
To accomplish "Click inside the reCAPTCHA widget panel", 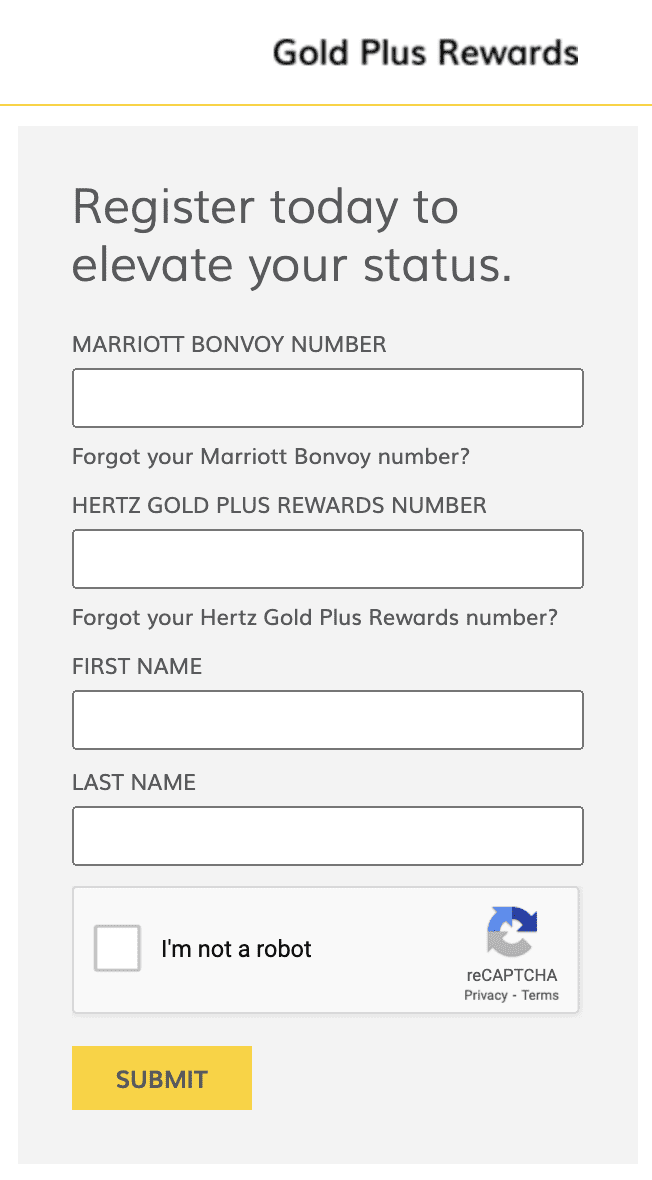I will pyautogui.click(x=325, y=950).
